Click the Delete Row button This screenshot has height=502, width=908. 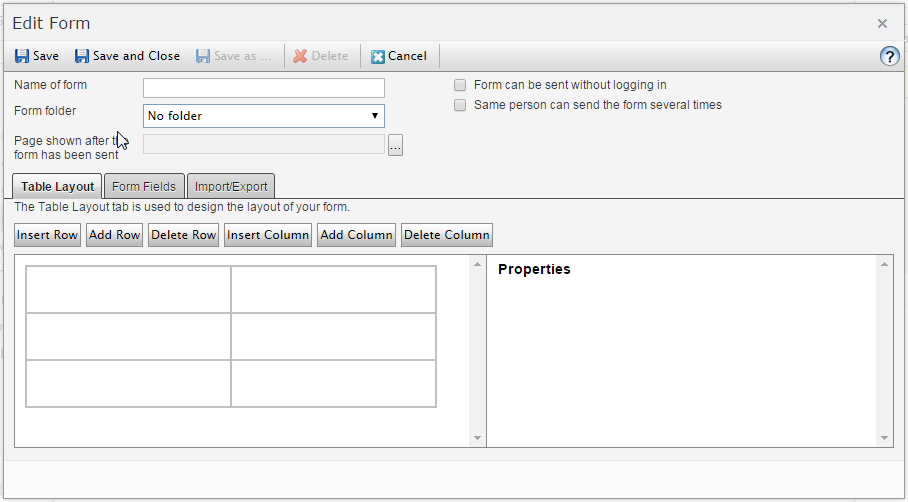click(183, 235)
